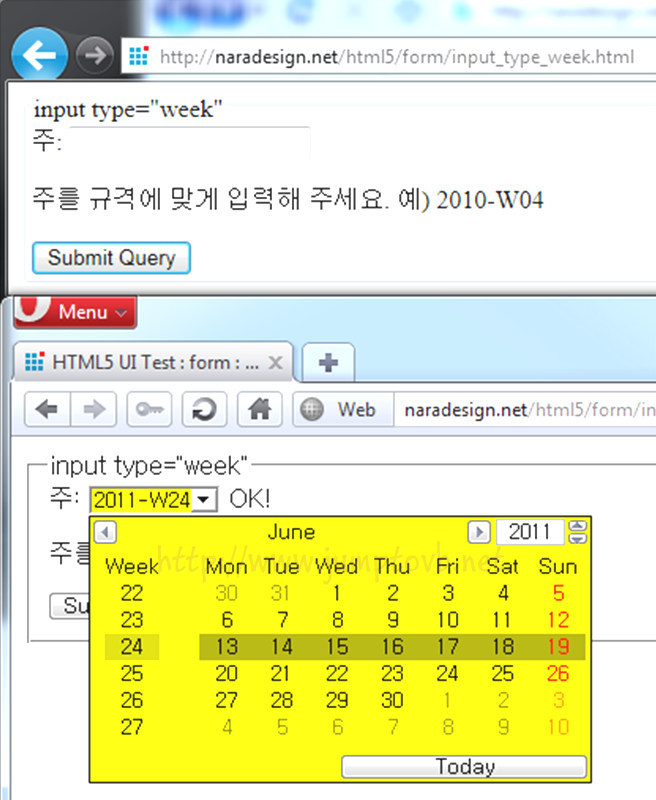Image resolution: width=656 pixels, height=800 pixels.
Task: Pick Sunday June 26 in calendar
Action: [x=558, y=673]
